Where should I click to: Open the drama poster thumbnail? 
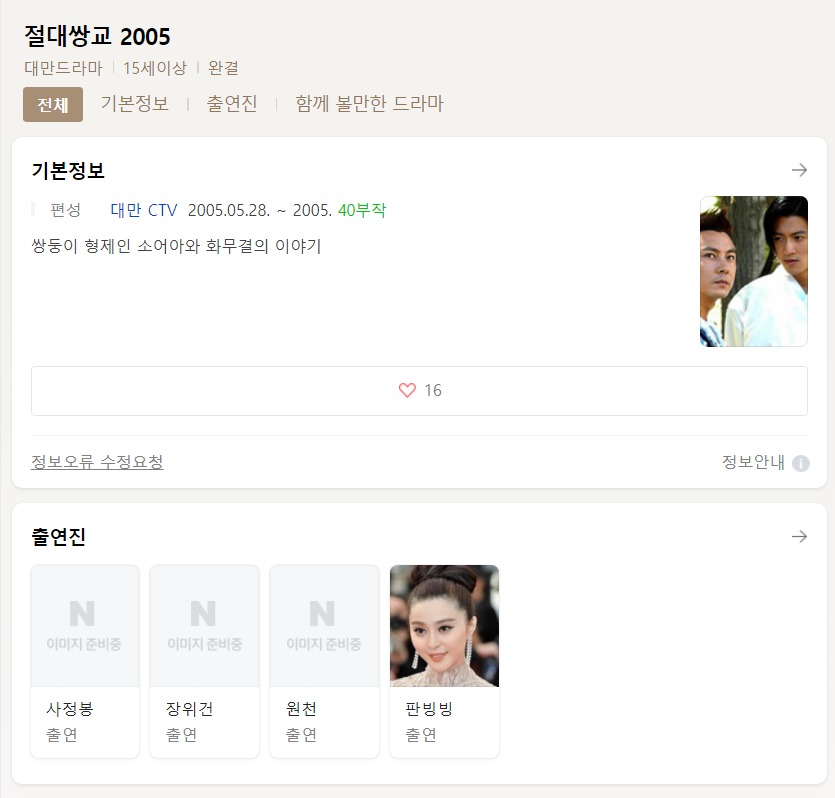click(x=754, y=272)
